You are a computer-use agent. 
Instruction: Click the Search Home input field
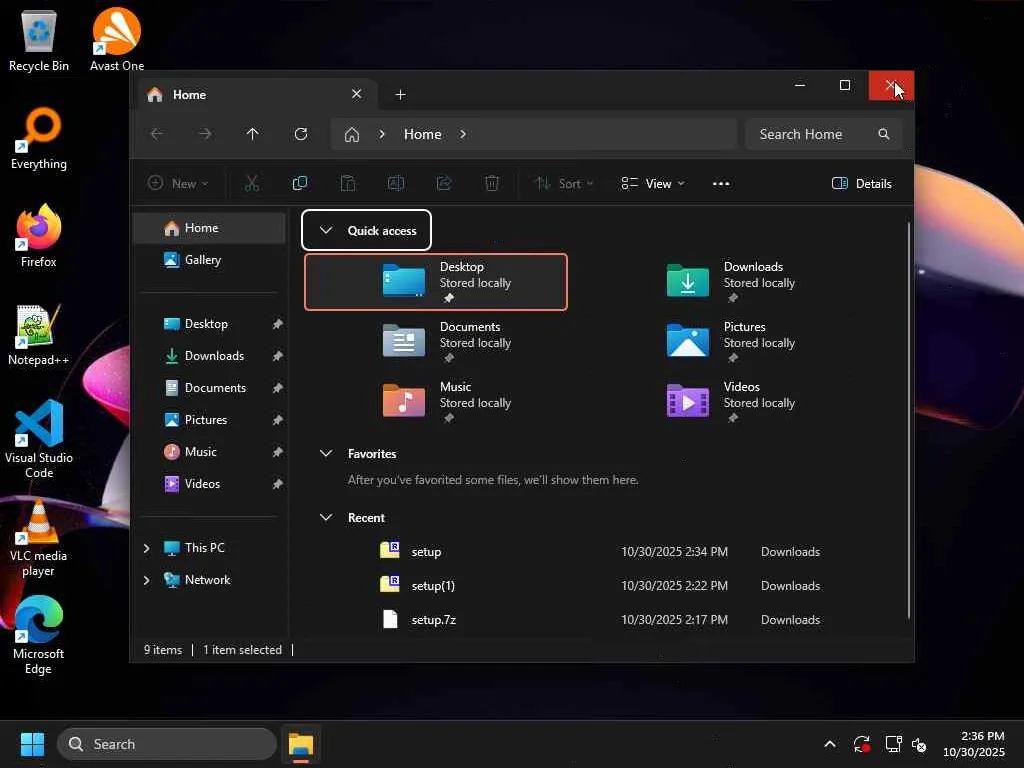click(x=823, y=134)
